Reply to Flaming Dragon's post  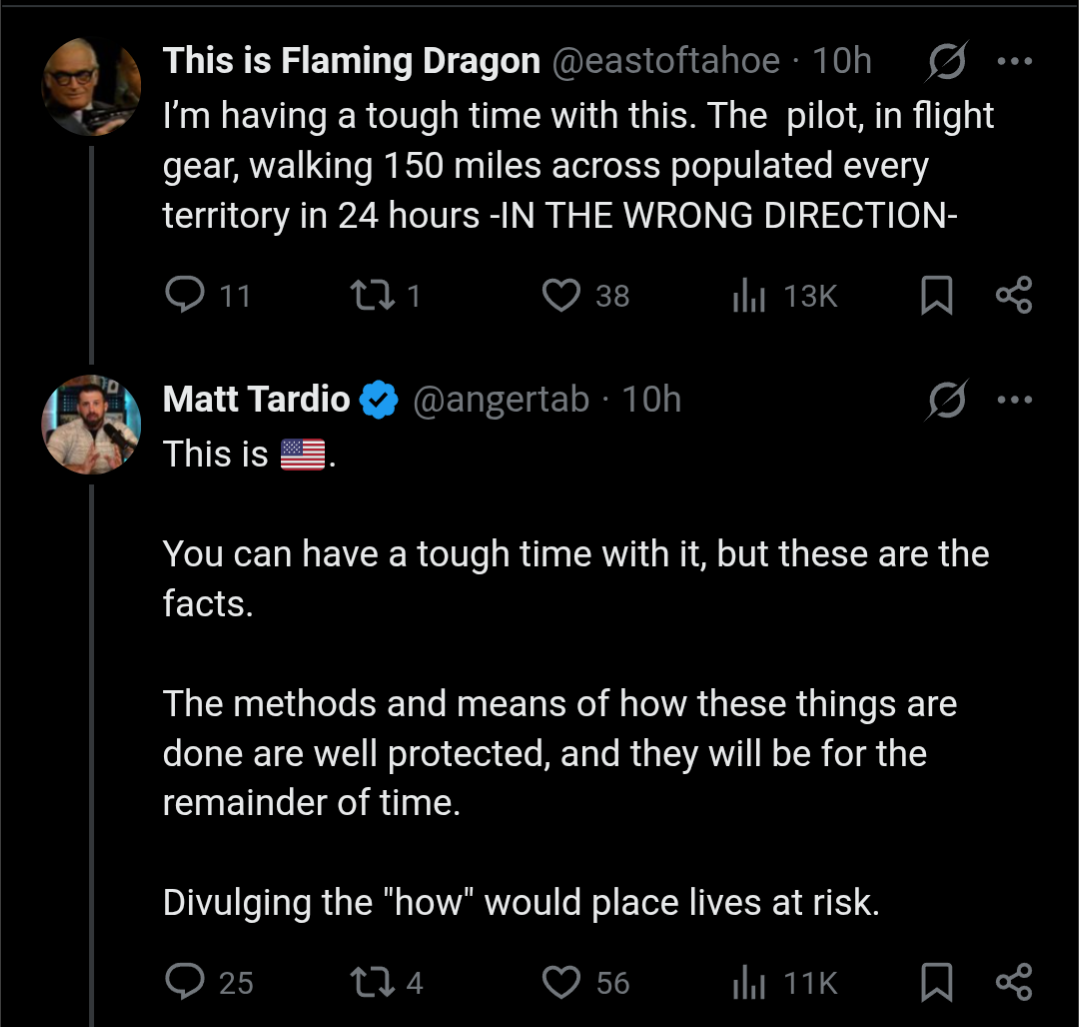(185, 295)
